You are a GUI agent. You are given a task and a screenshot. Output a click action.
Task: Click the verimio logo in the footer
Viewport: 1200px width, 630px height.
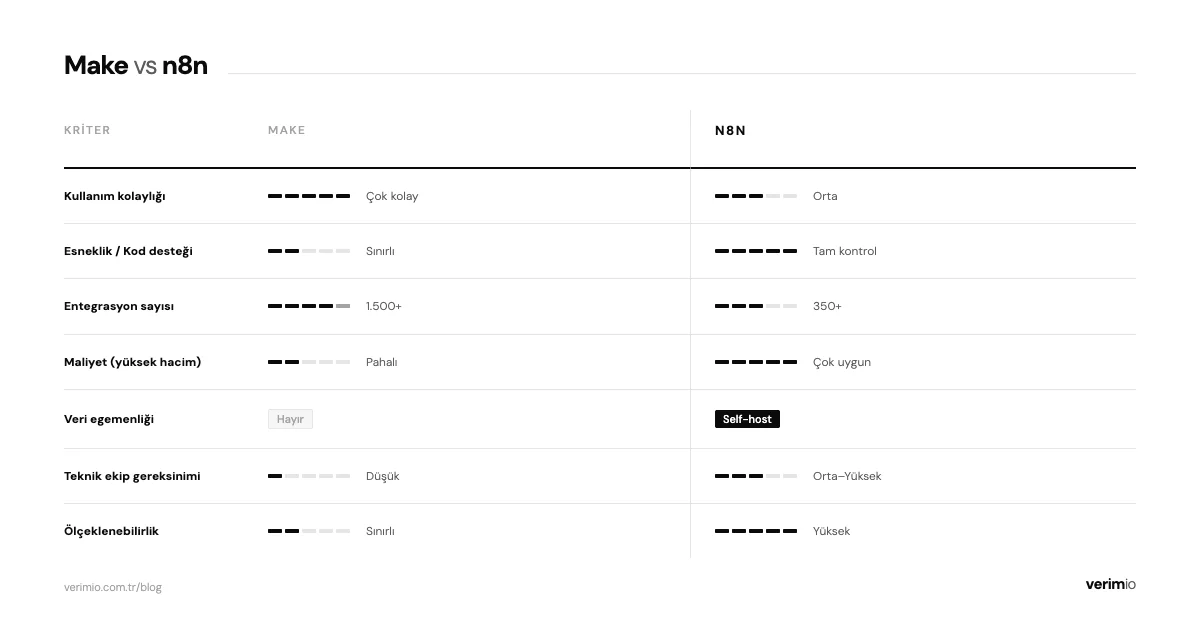pos(1110,585)
